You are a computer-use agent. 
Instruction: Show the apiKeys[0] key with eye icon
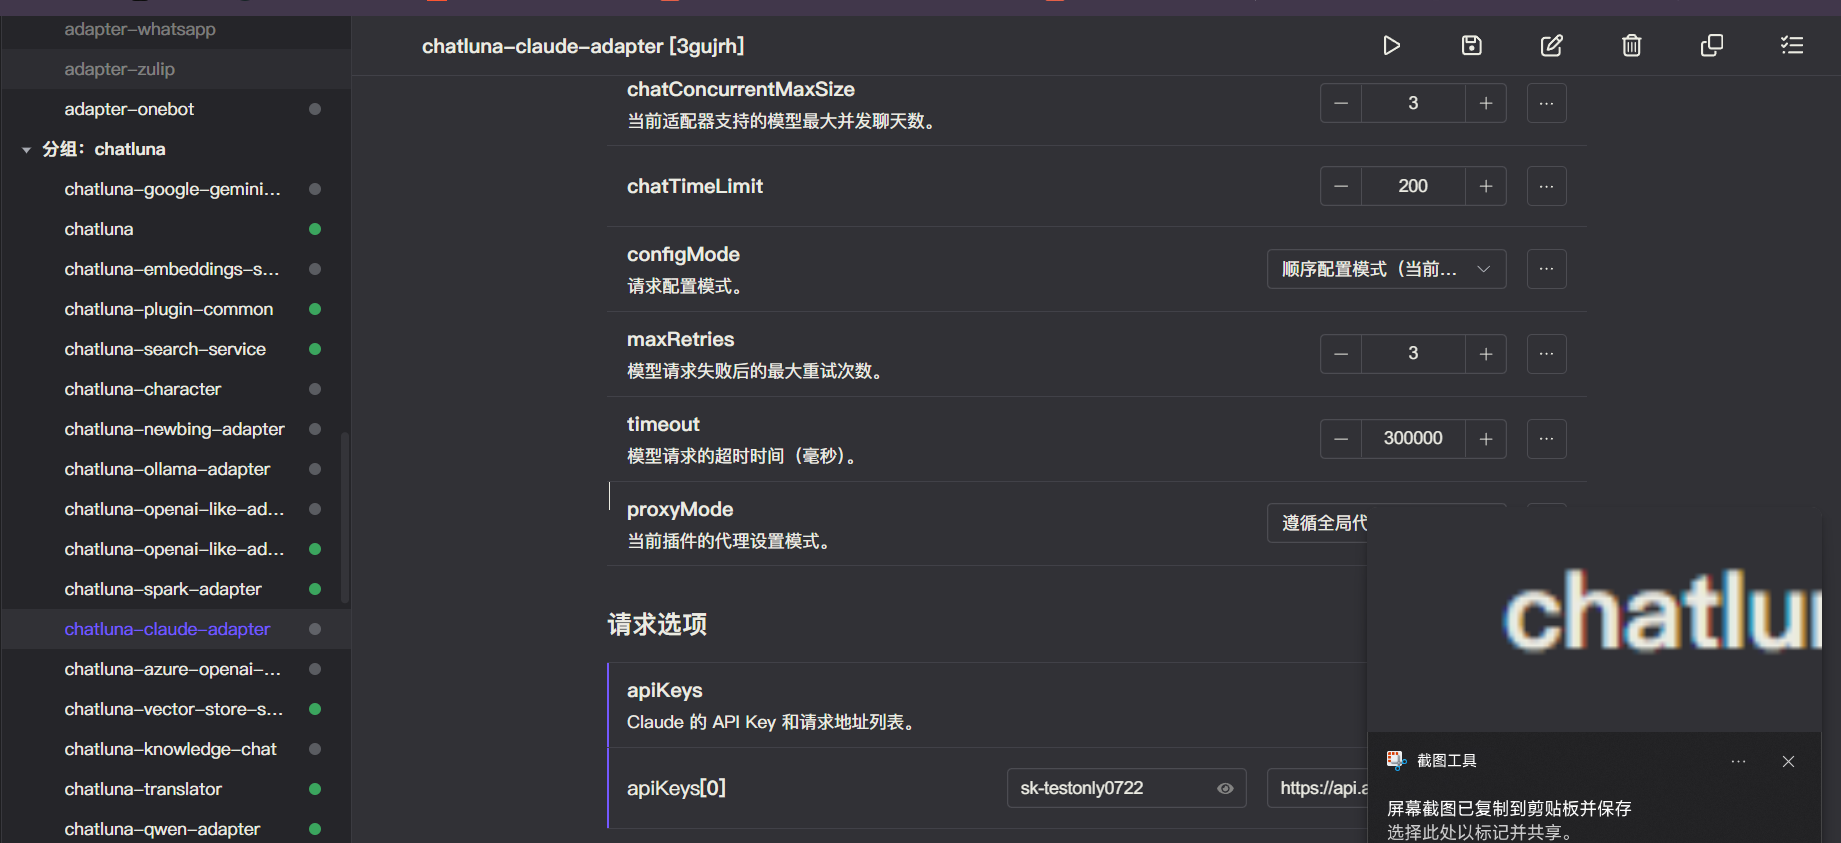tap(1225, 789)
